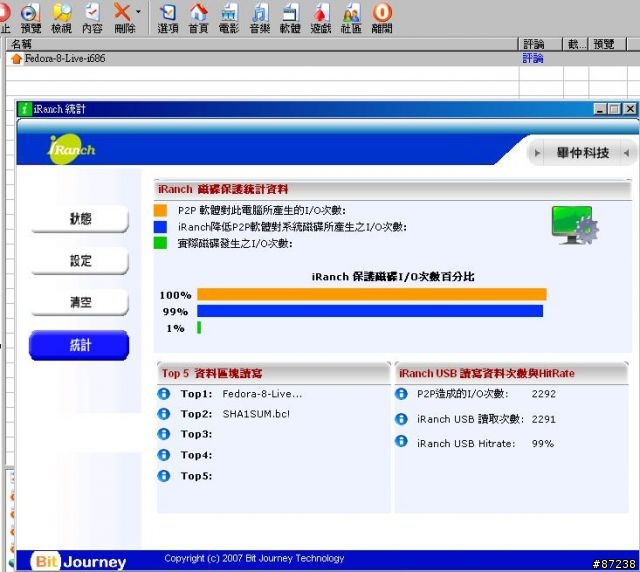Minimize the iRanch 統計 window

[x=600, y=109]
